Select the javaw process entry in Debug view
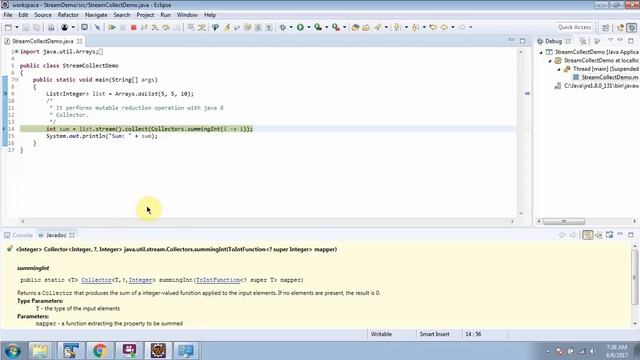This screenshot has height=360, width=640. 597,86
